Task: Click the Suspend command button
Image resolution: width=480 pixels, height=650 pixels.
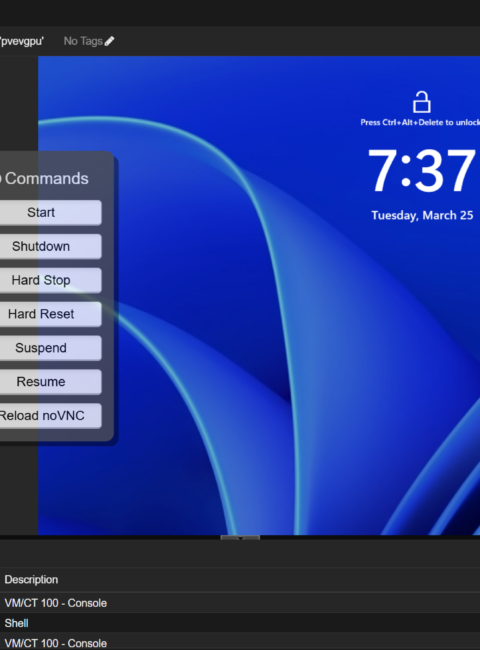Action: pos(50,348)
